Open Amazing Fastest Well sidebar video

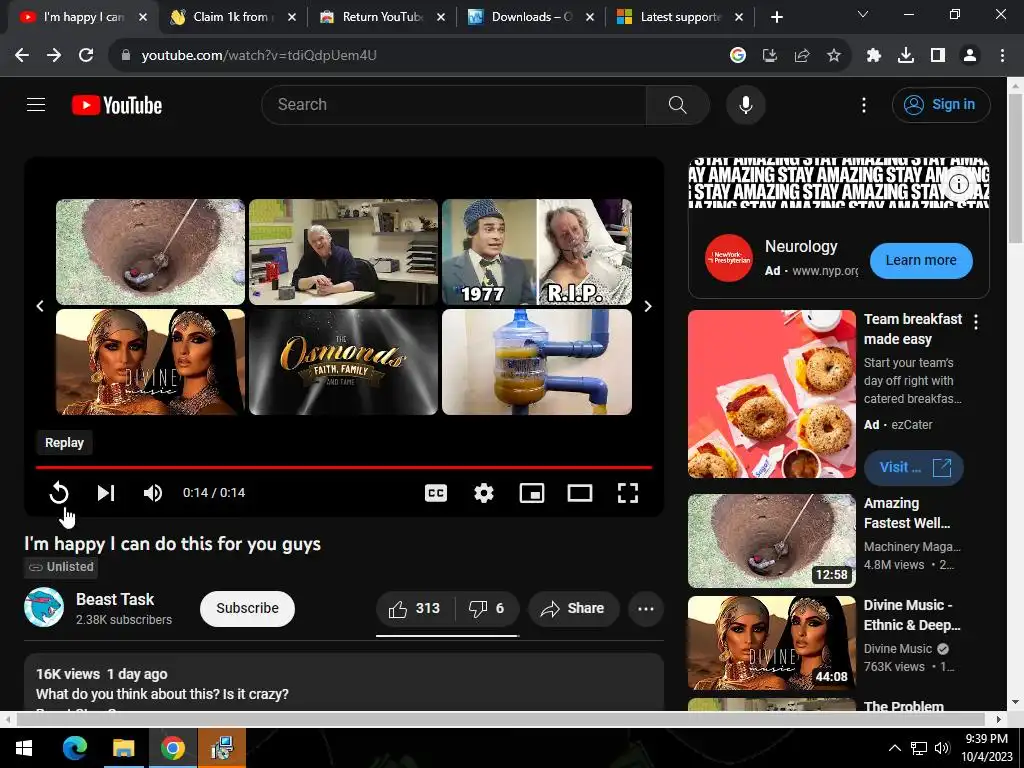tap(772, 541)
